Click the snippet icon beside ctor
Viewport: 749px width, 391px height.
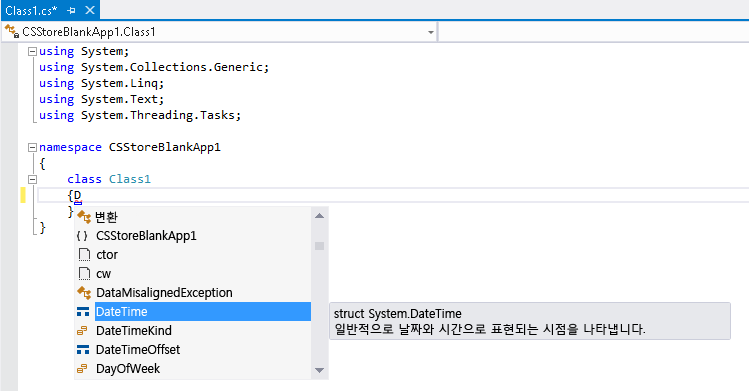pyautogui.click(x=84, y=254)
